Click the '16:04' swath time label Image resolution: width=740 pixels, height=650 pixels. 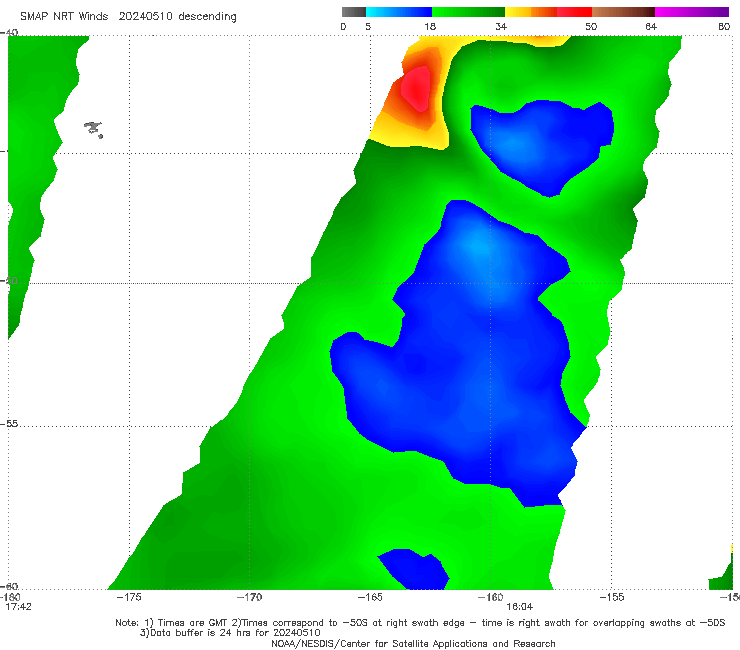[520, 607]
